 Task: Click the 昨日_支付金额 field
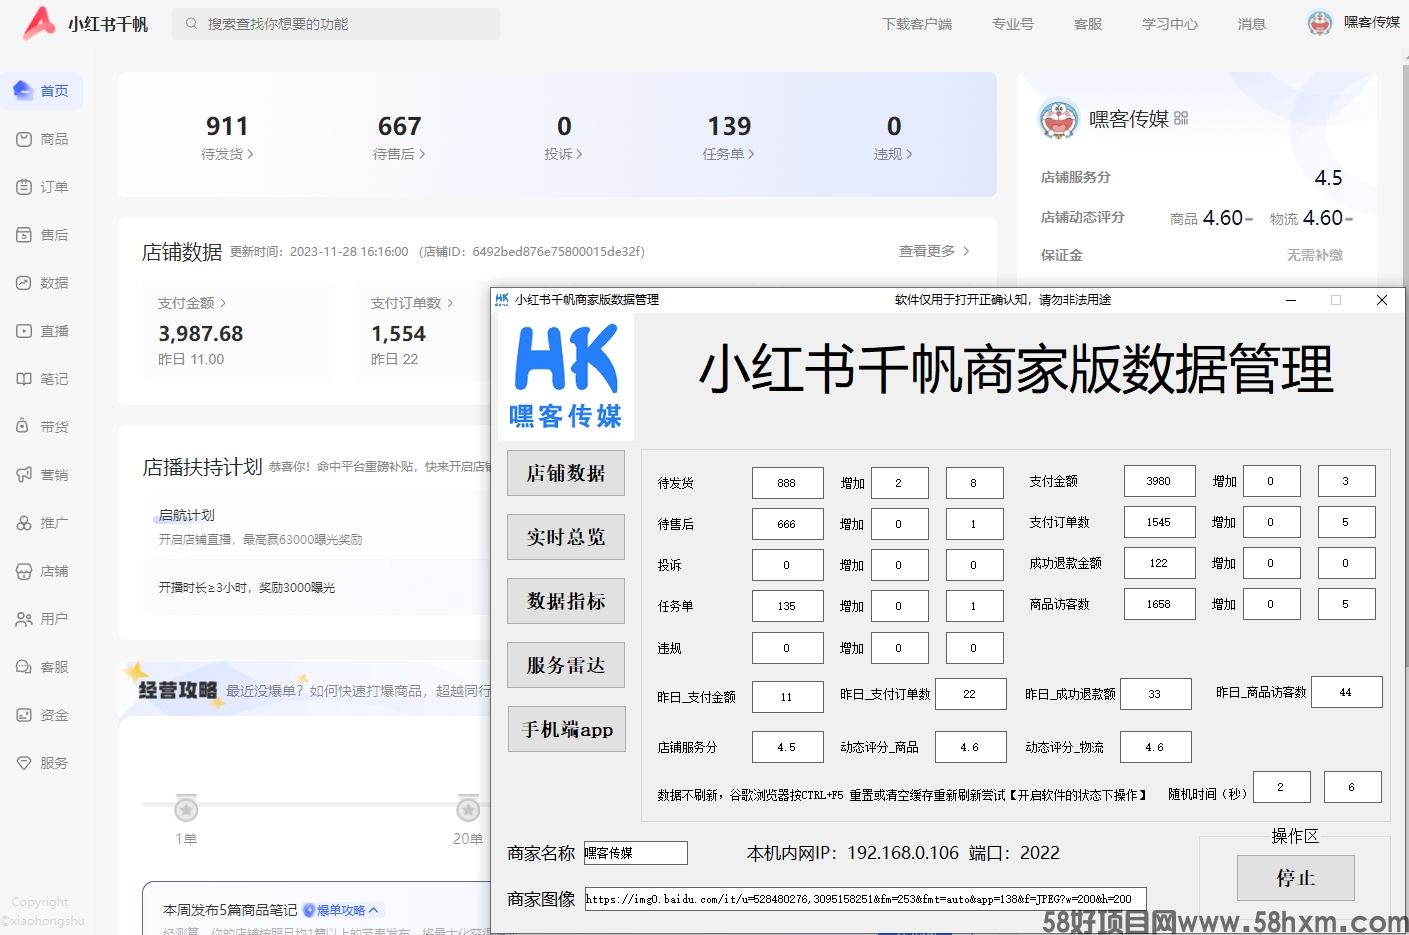[x=788, y=697]
